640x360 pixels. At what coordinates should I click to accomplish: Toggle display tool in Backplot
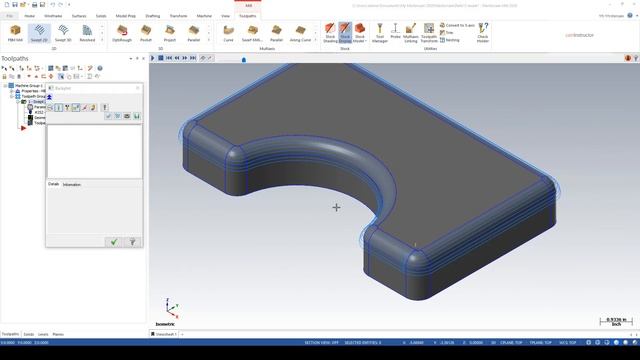(58, 107)
